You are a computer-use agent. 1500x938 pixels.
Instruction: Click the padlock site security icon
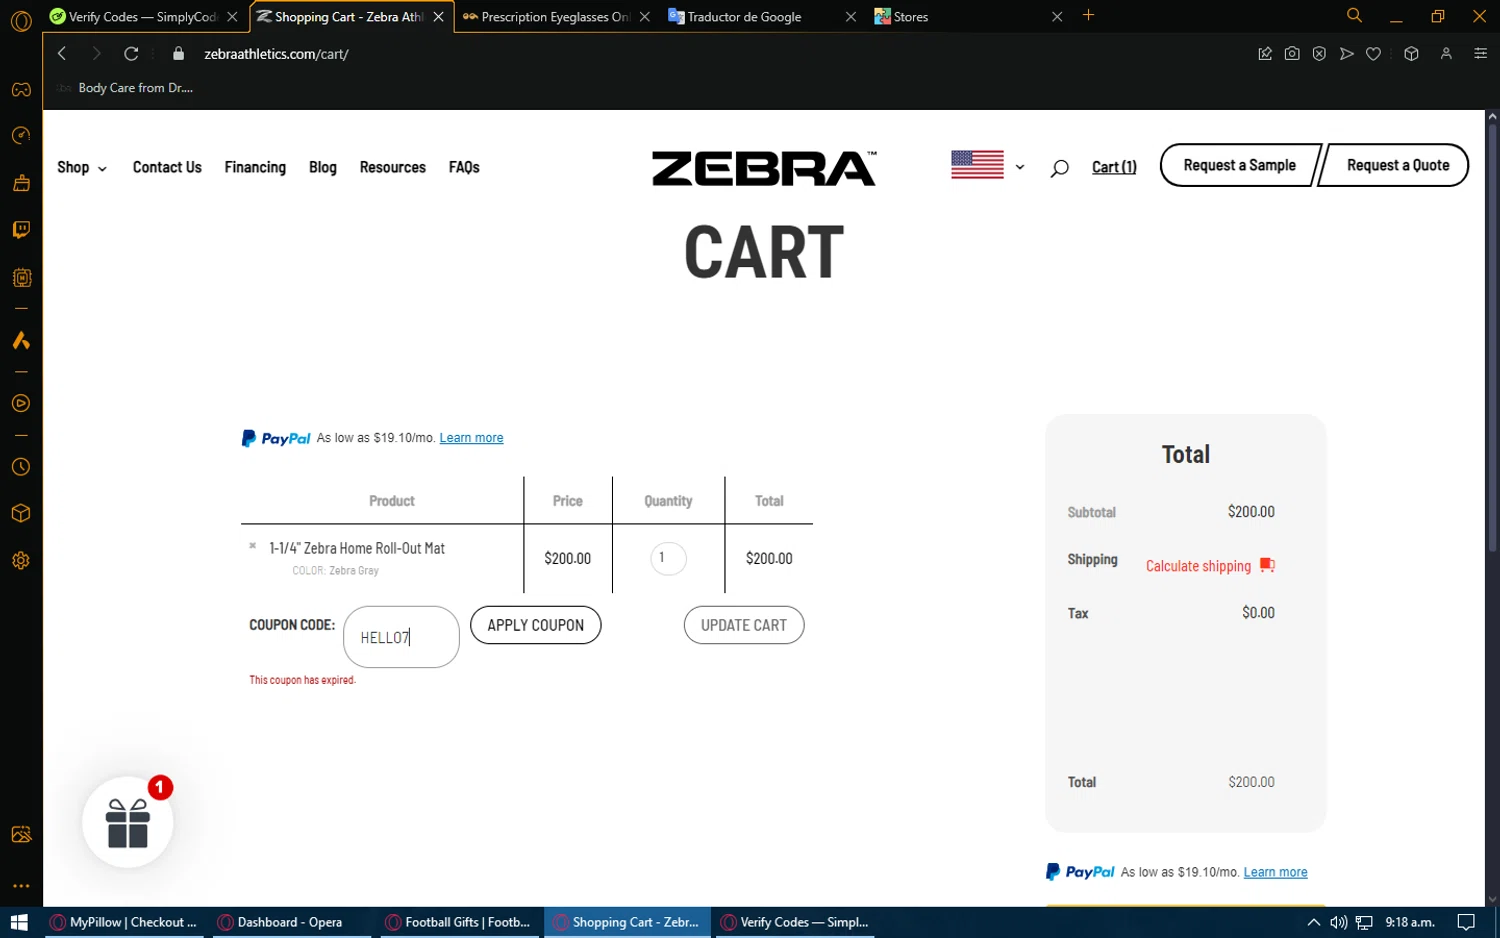click(178, 54)
